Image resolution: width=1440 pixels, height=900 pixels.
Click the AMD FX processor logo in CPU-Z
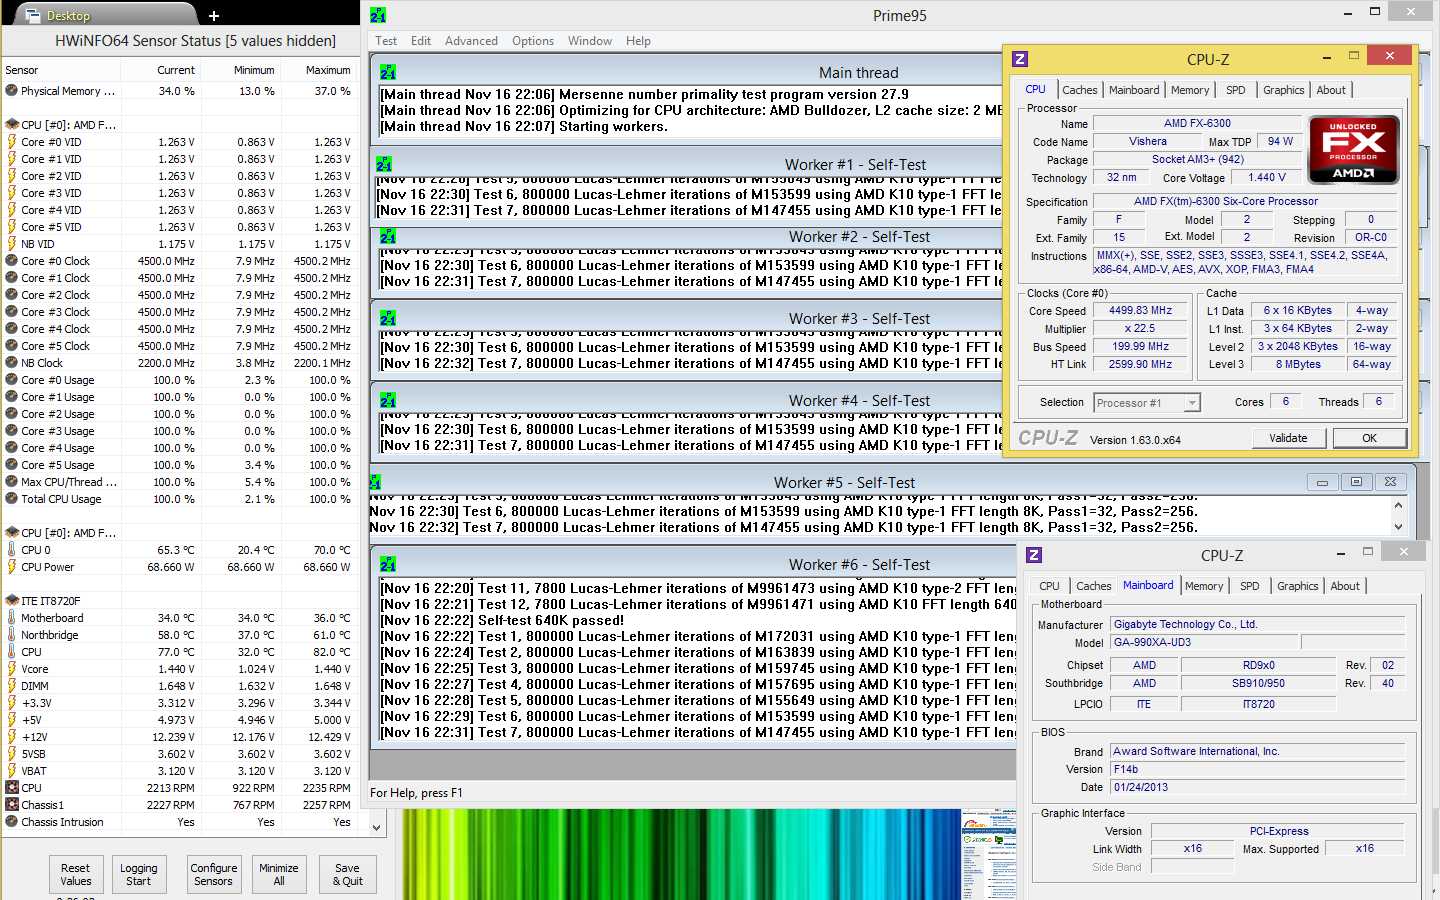[x=1353, y=150]
